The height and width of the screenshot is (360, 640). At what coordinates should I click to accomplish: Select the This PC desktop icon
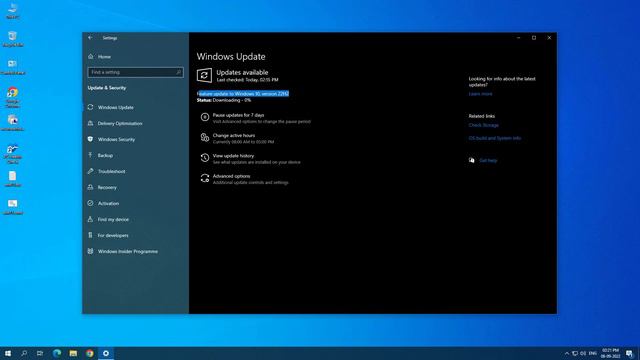pyautogui.click(x=13, y=11)
